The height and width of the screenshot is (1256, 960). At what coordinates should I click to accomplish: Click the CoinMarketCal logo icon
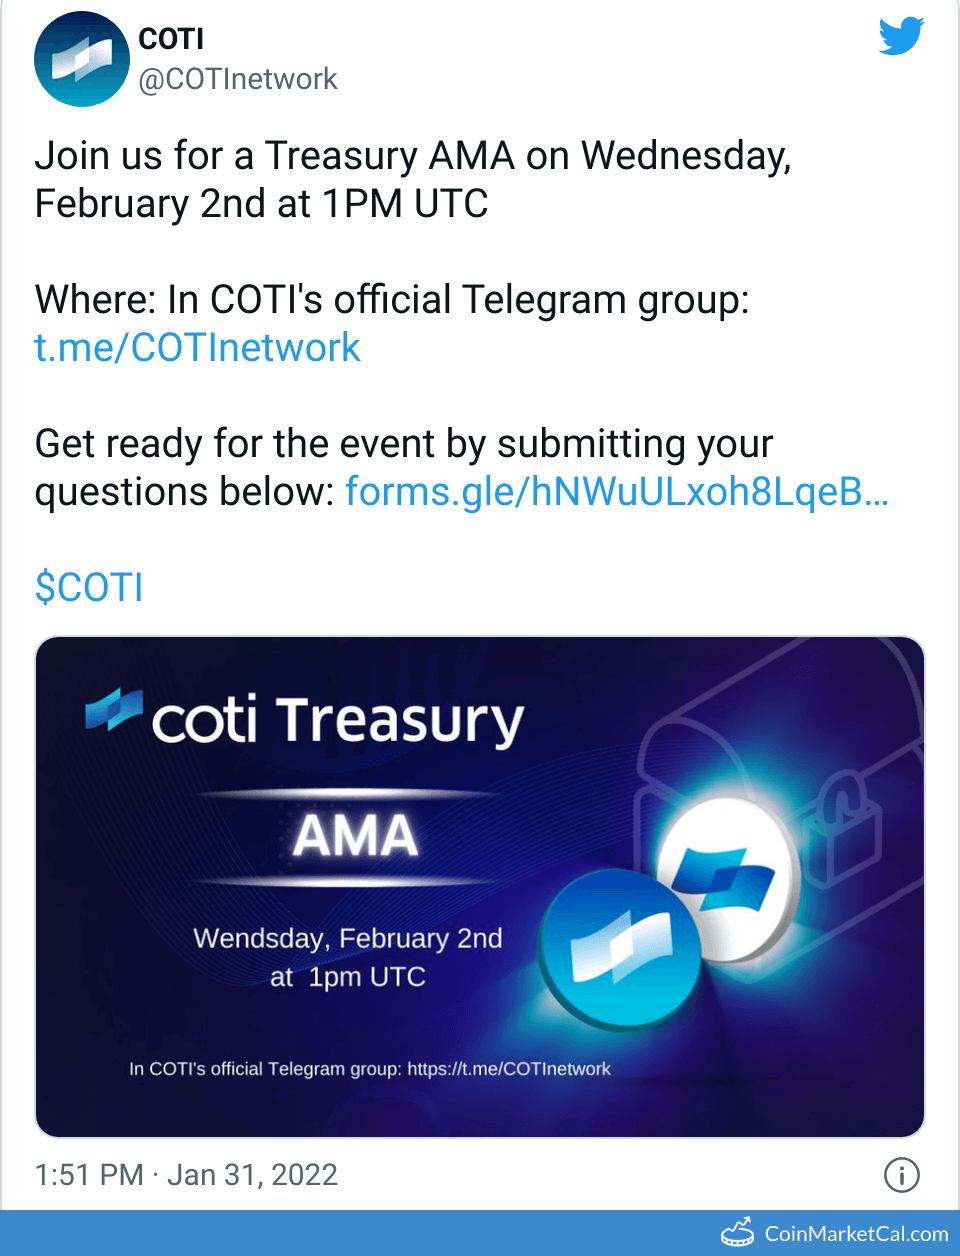click(738, 1233)
